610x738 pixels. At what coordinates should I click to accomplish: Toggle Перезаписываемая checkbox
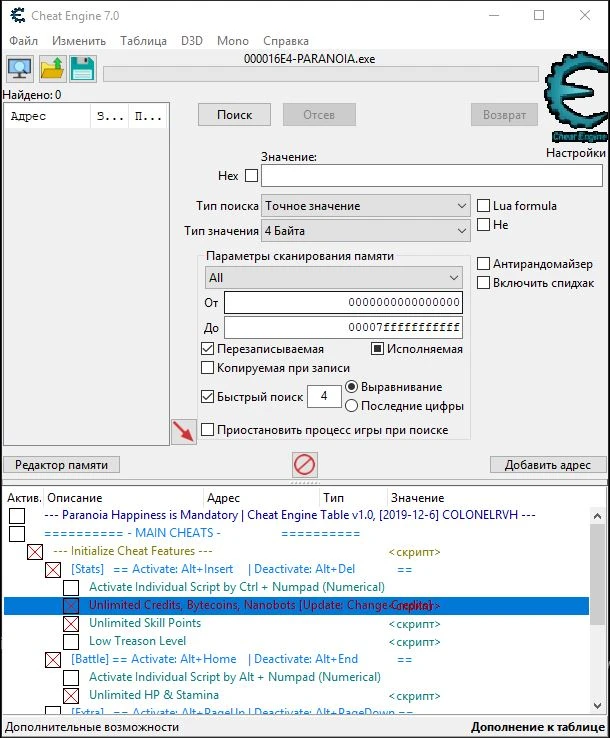pyautogui.click(x=207, y=349)
